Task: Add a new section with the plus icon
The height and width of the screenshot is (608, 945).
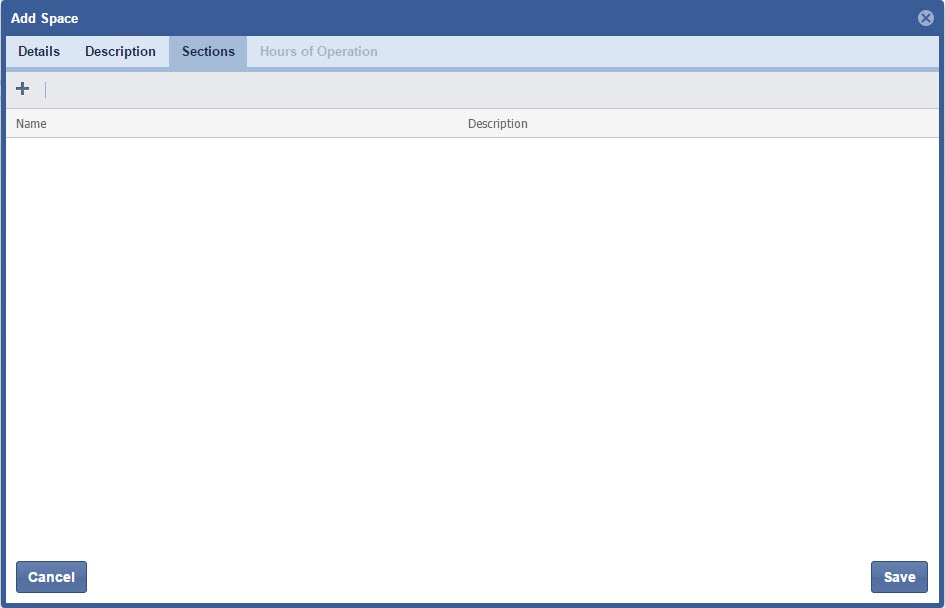Action: 23,89
